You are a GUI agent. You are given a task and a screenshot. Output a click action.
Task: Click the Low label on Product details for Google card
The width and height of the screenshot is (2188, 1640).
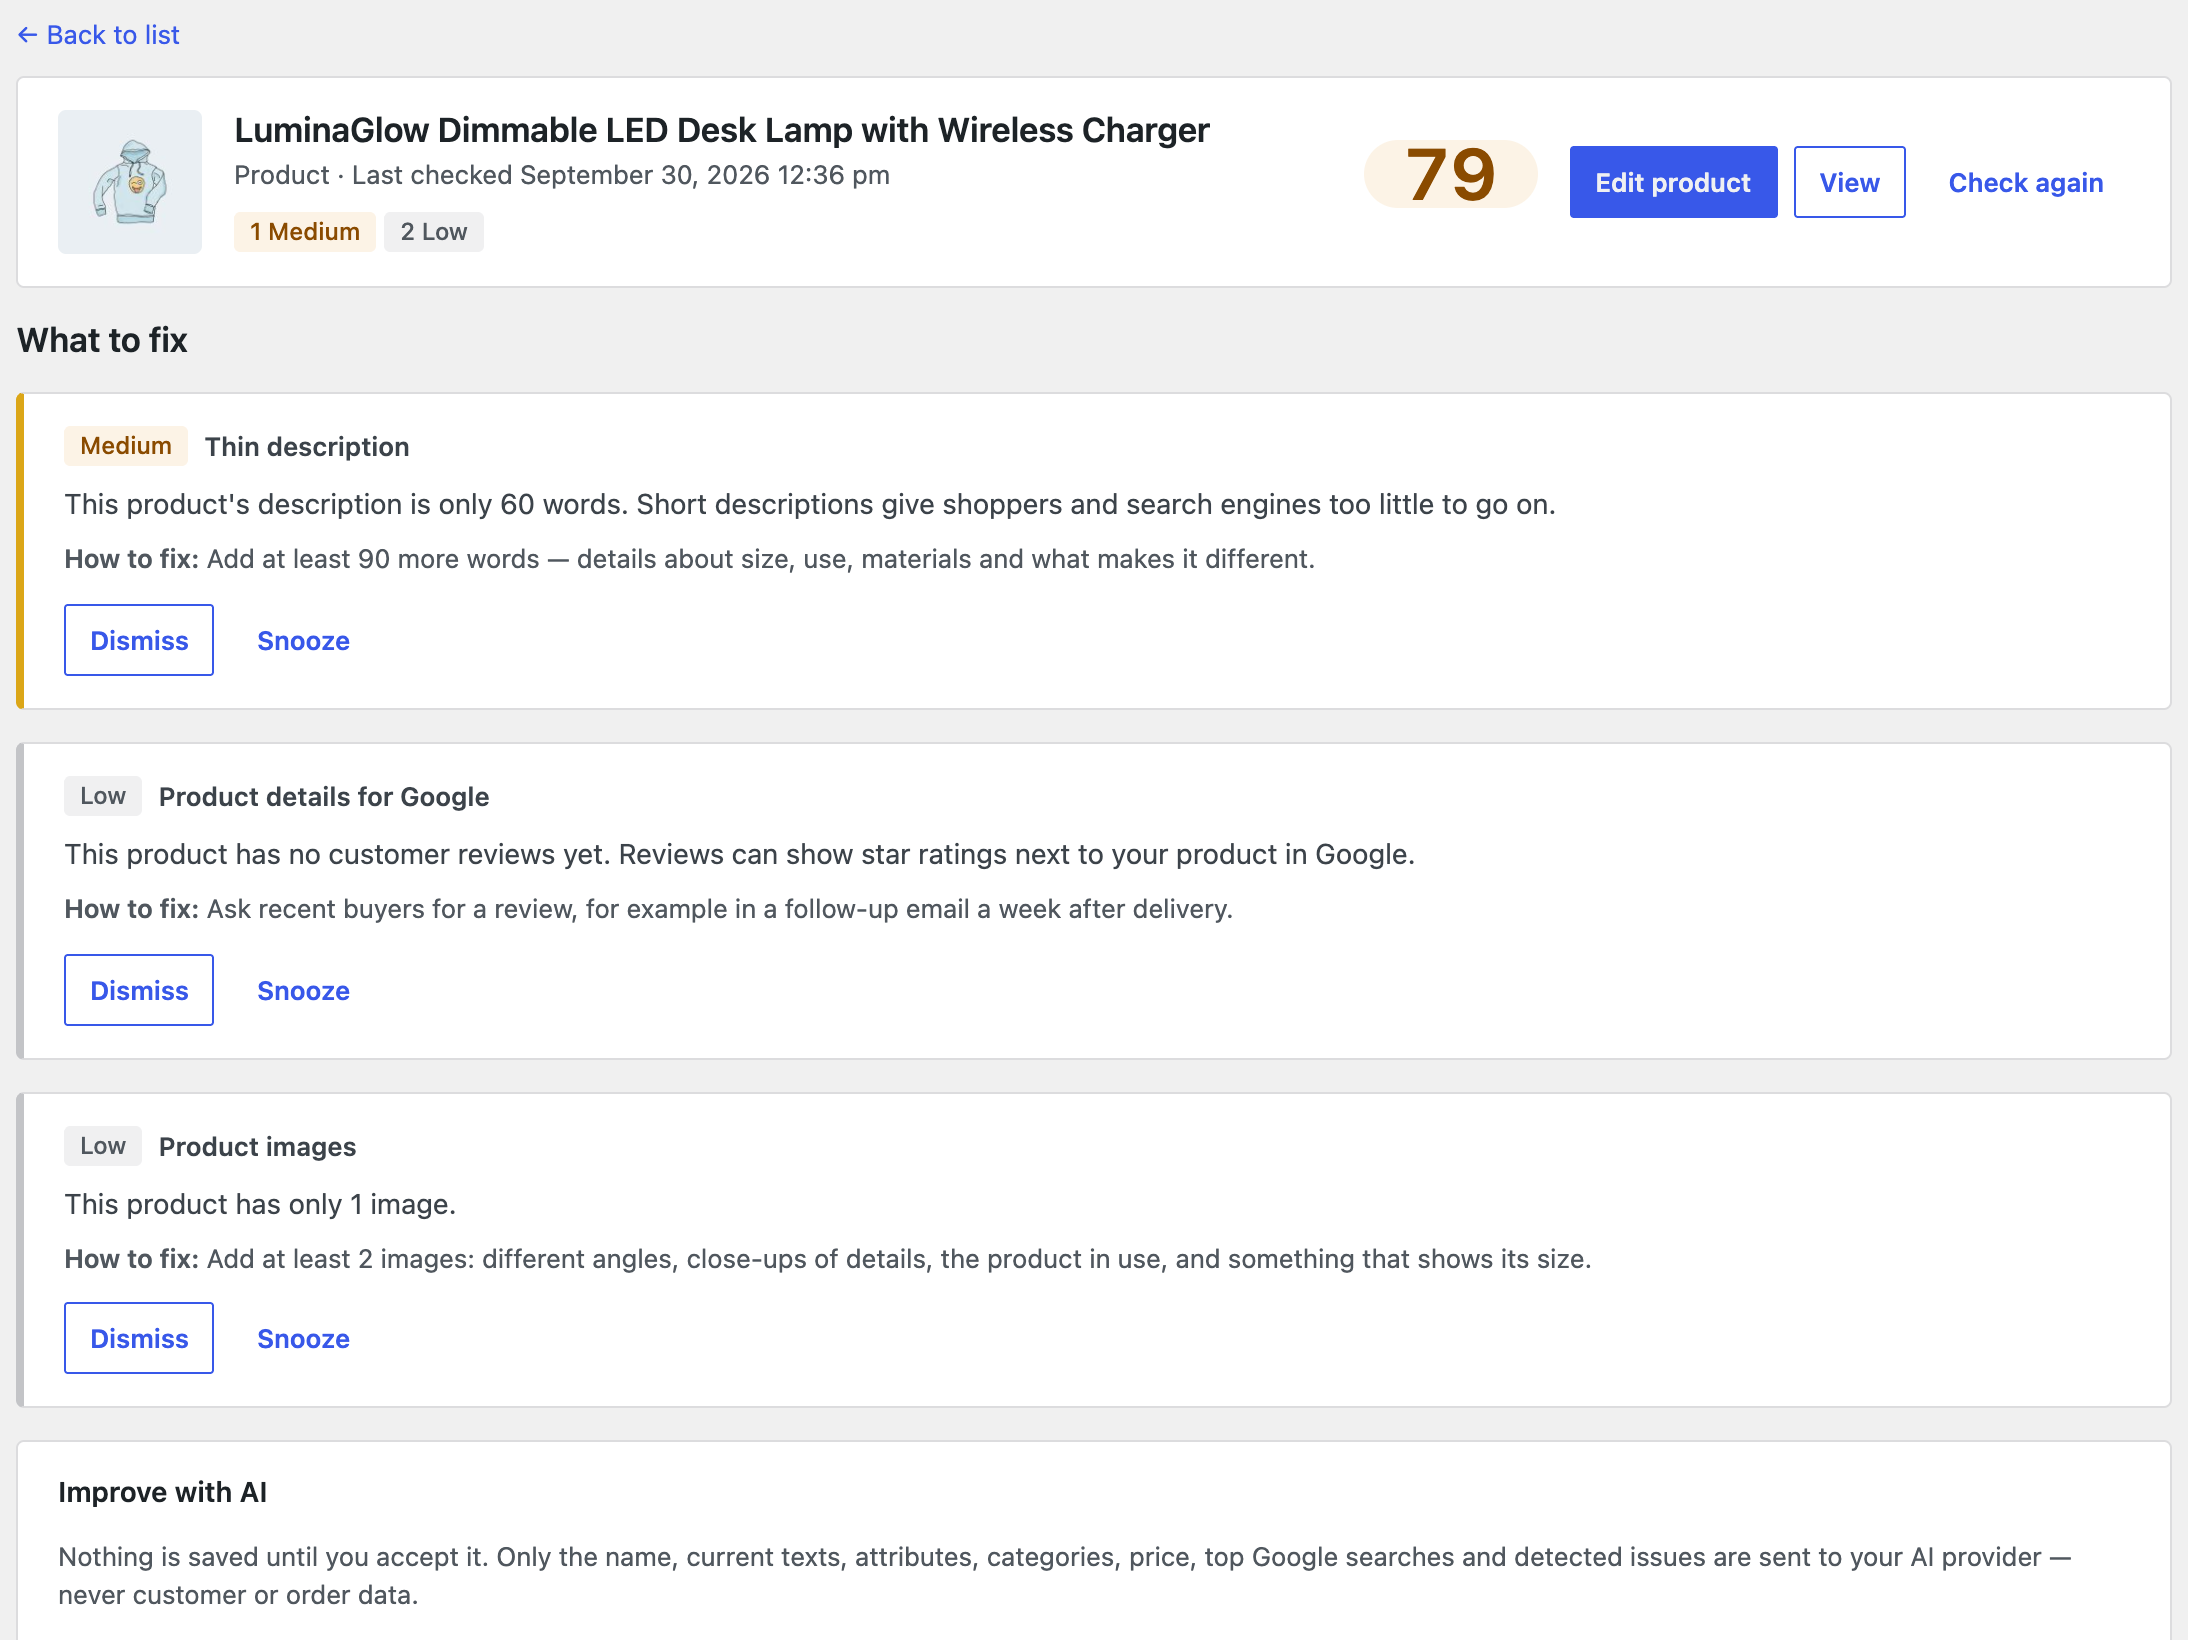pos(103,796)
